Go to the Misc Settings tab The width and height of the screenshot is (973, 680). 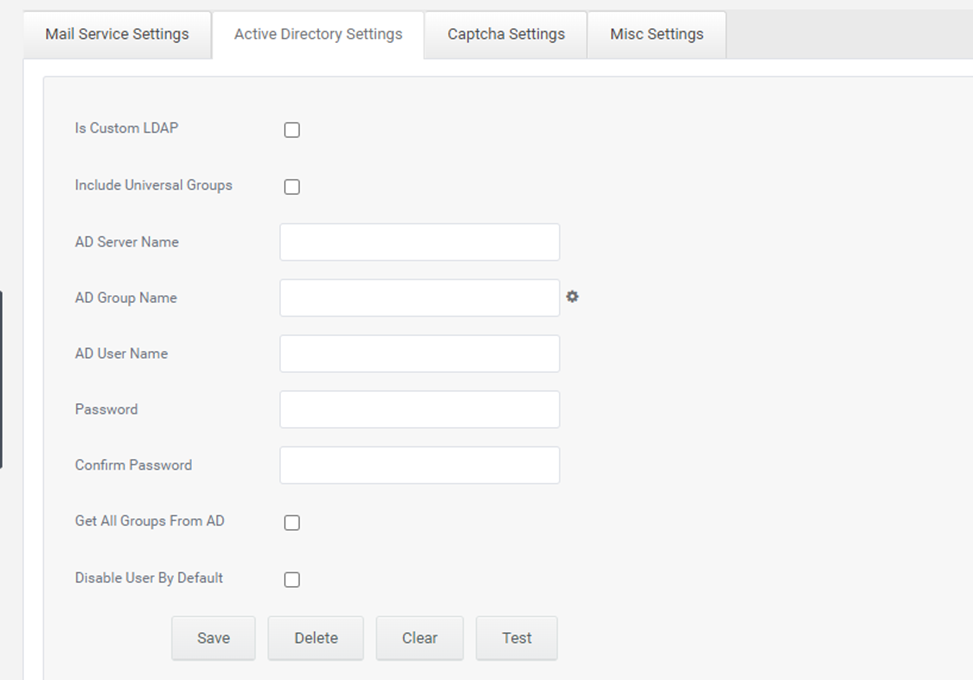click(x=657, y=35)
